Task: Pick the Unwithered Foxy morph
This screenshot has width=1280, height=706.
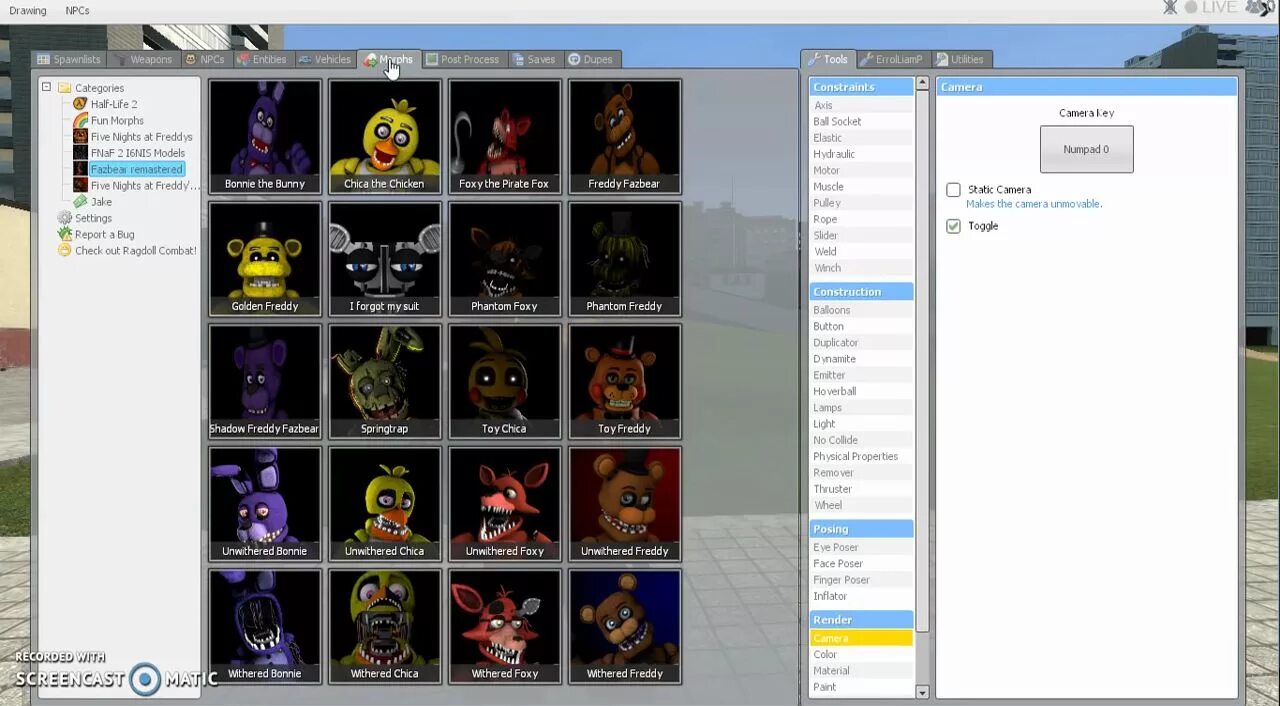Action: point(505,504)
